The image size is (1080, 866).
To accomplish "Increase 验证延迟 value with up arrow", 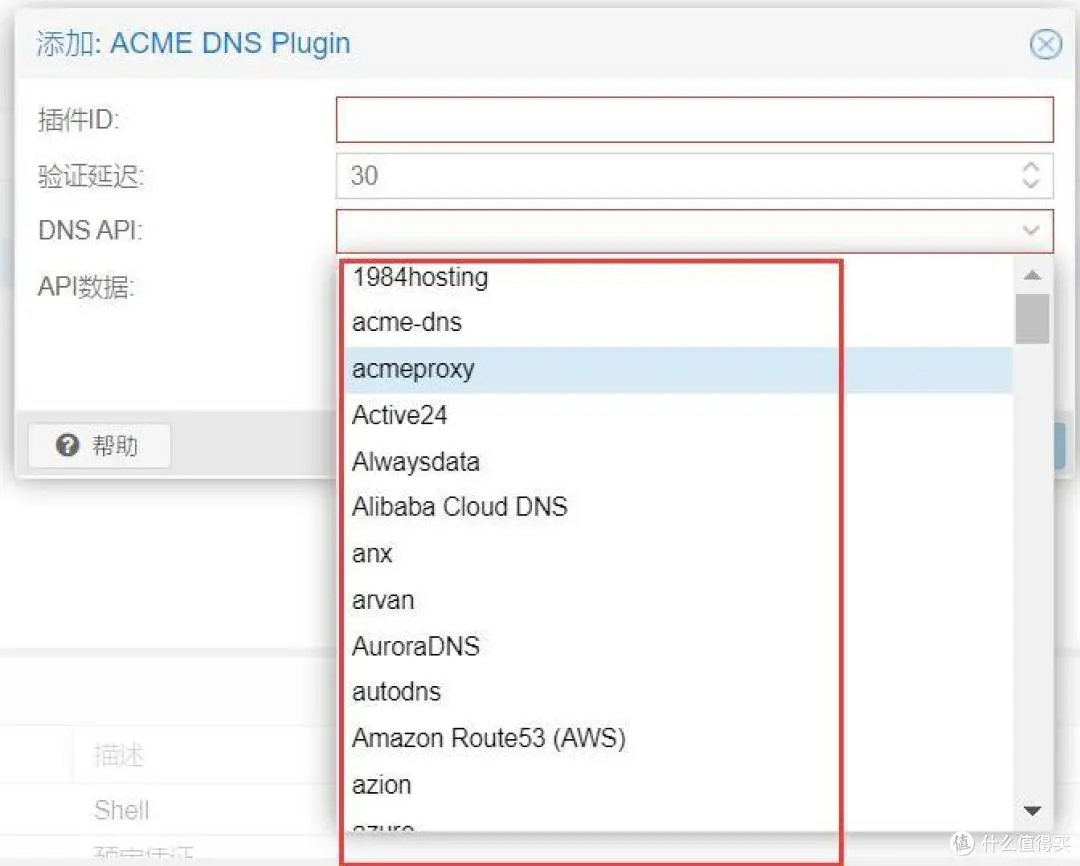I will [x=1031, y=166].
